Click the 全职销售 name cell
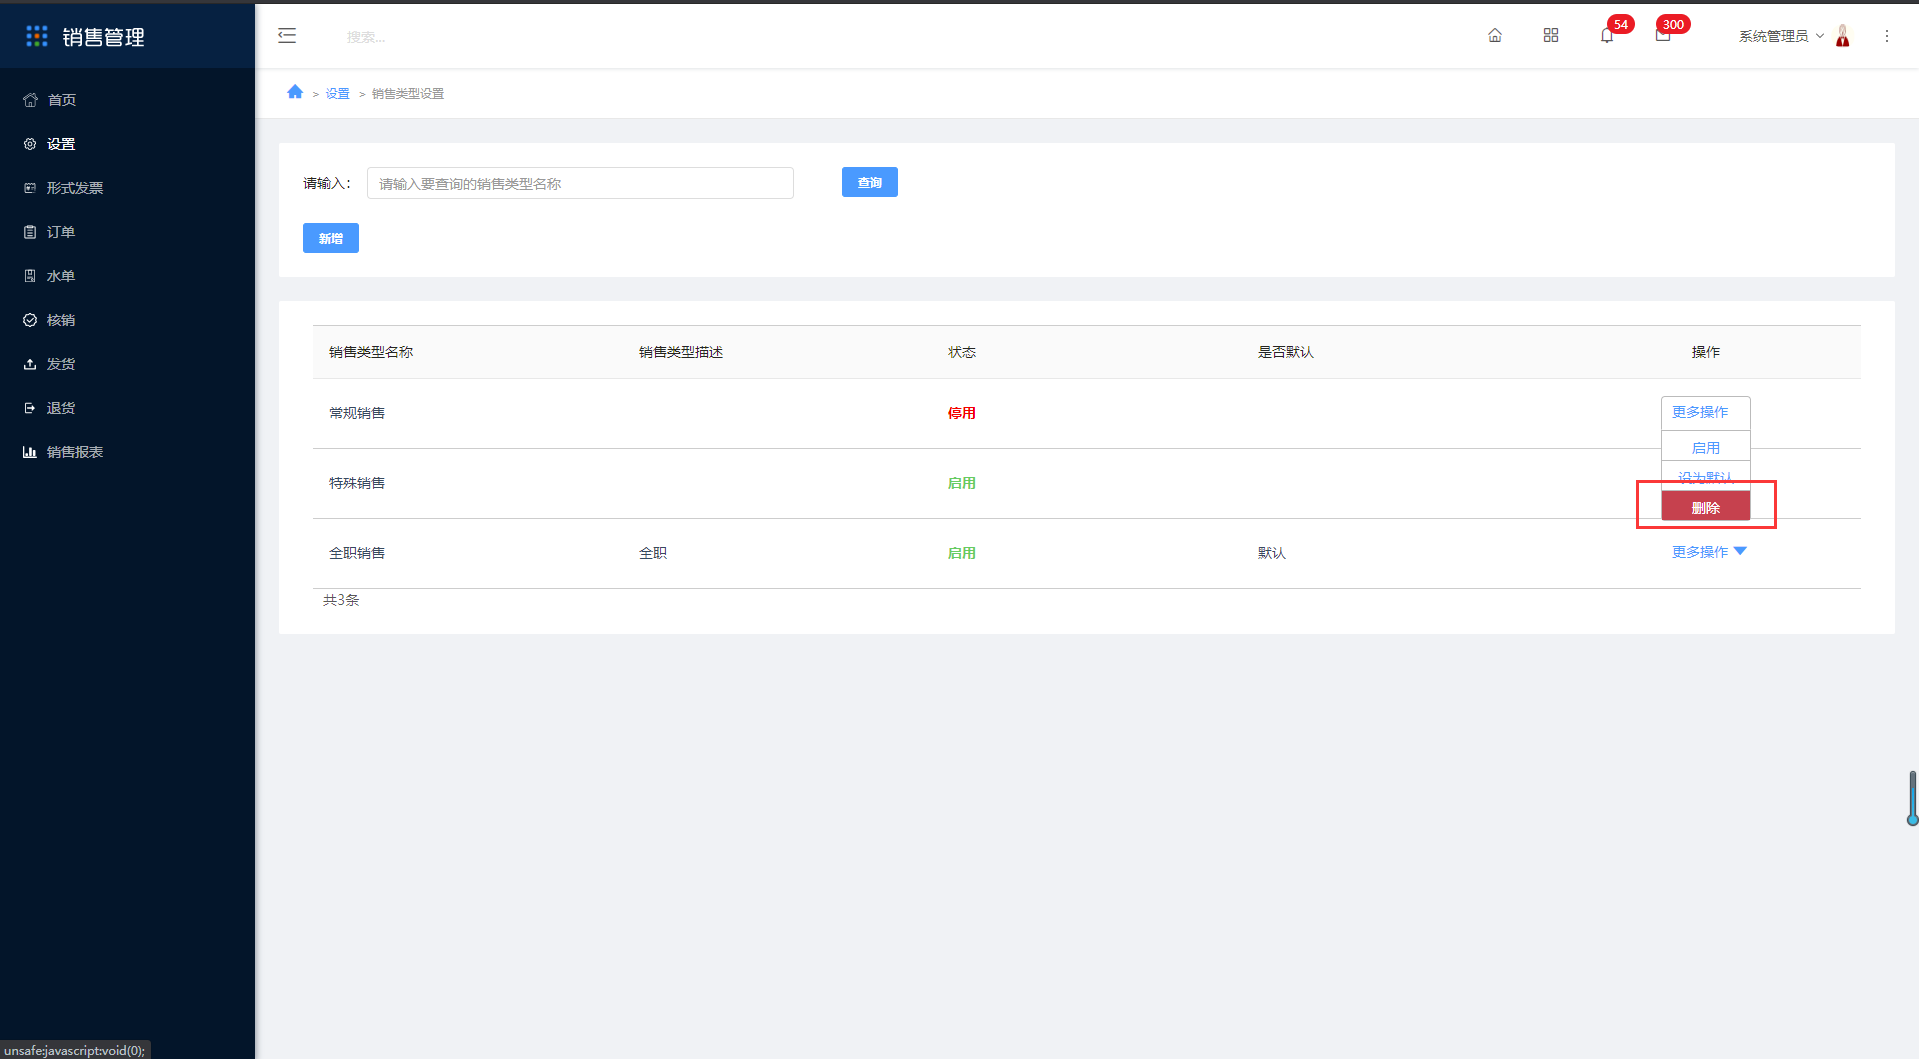 357,553
